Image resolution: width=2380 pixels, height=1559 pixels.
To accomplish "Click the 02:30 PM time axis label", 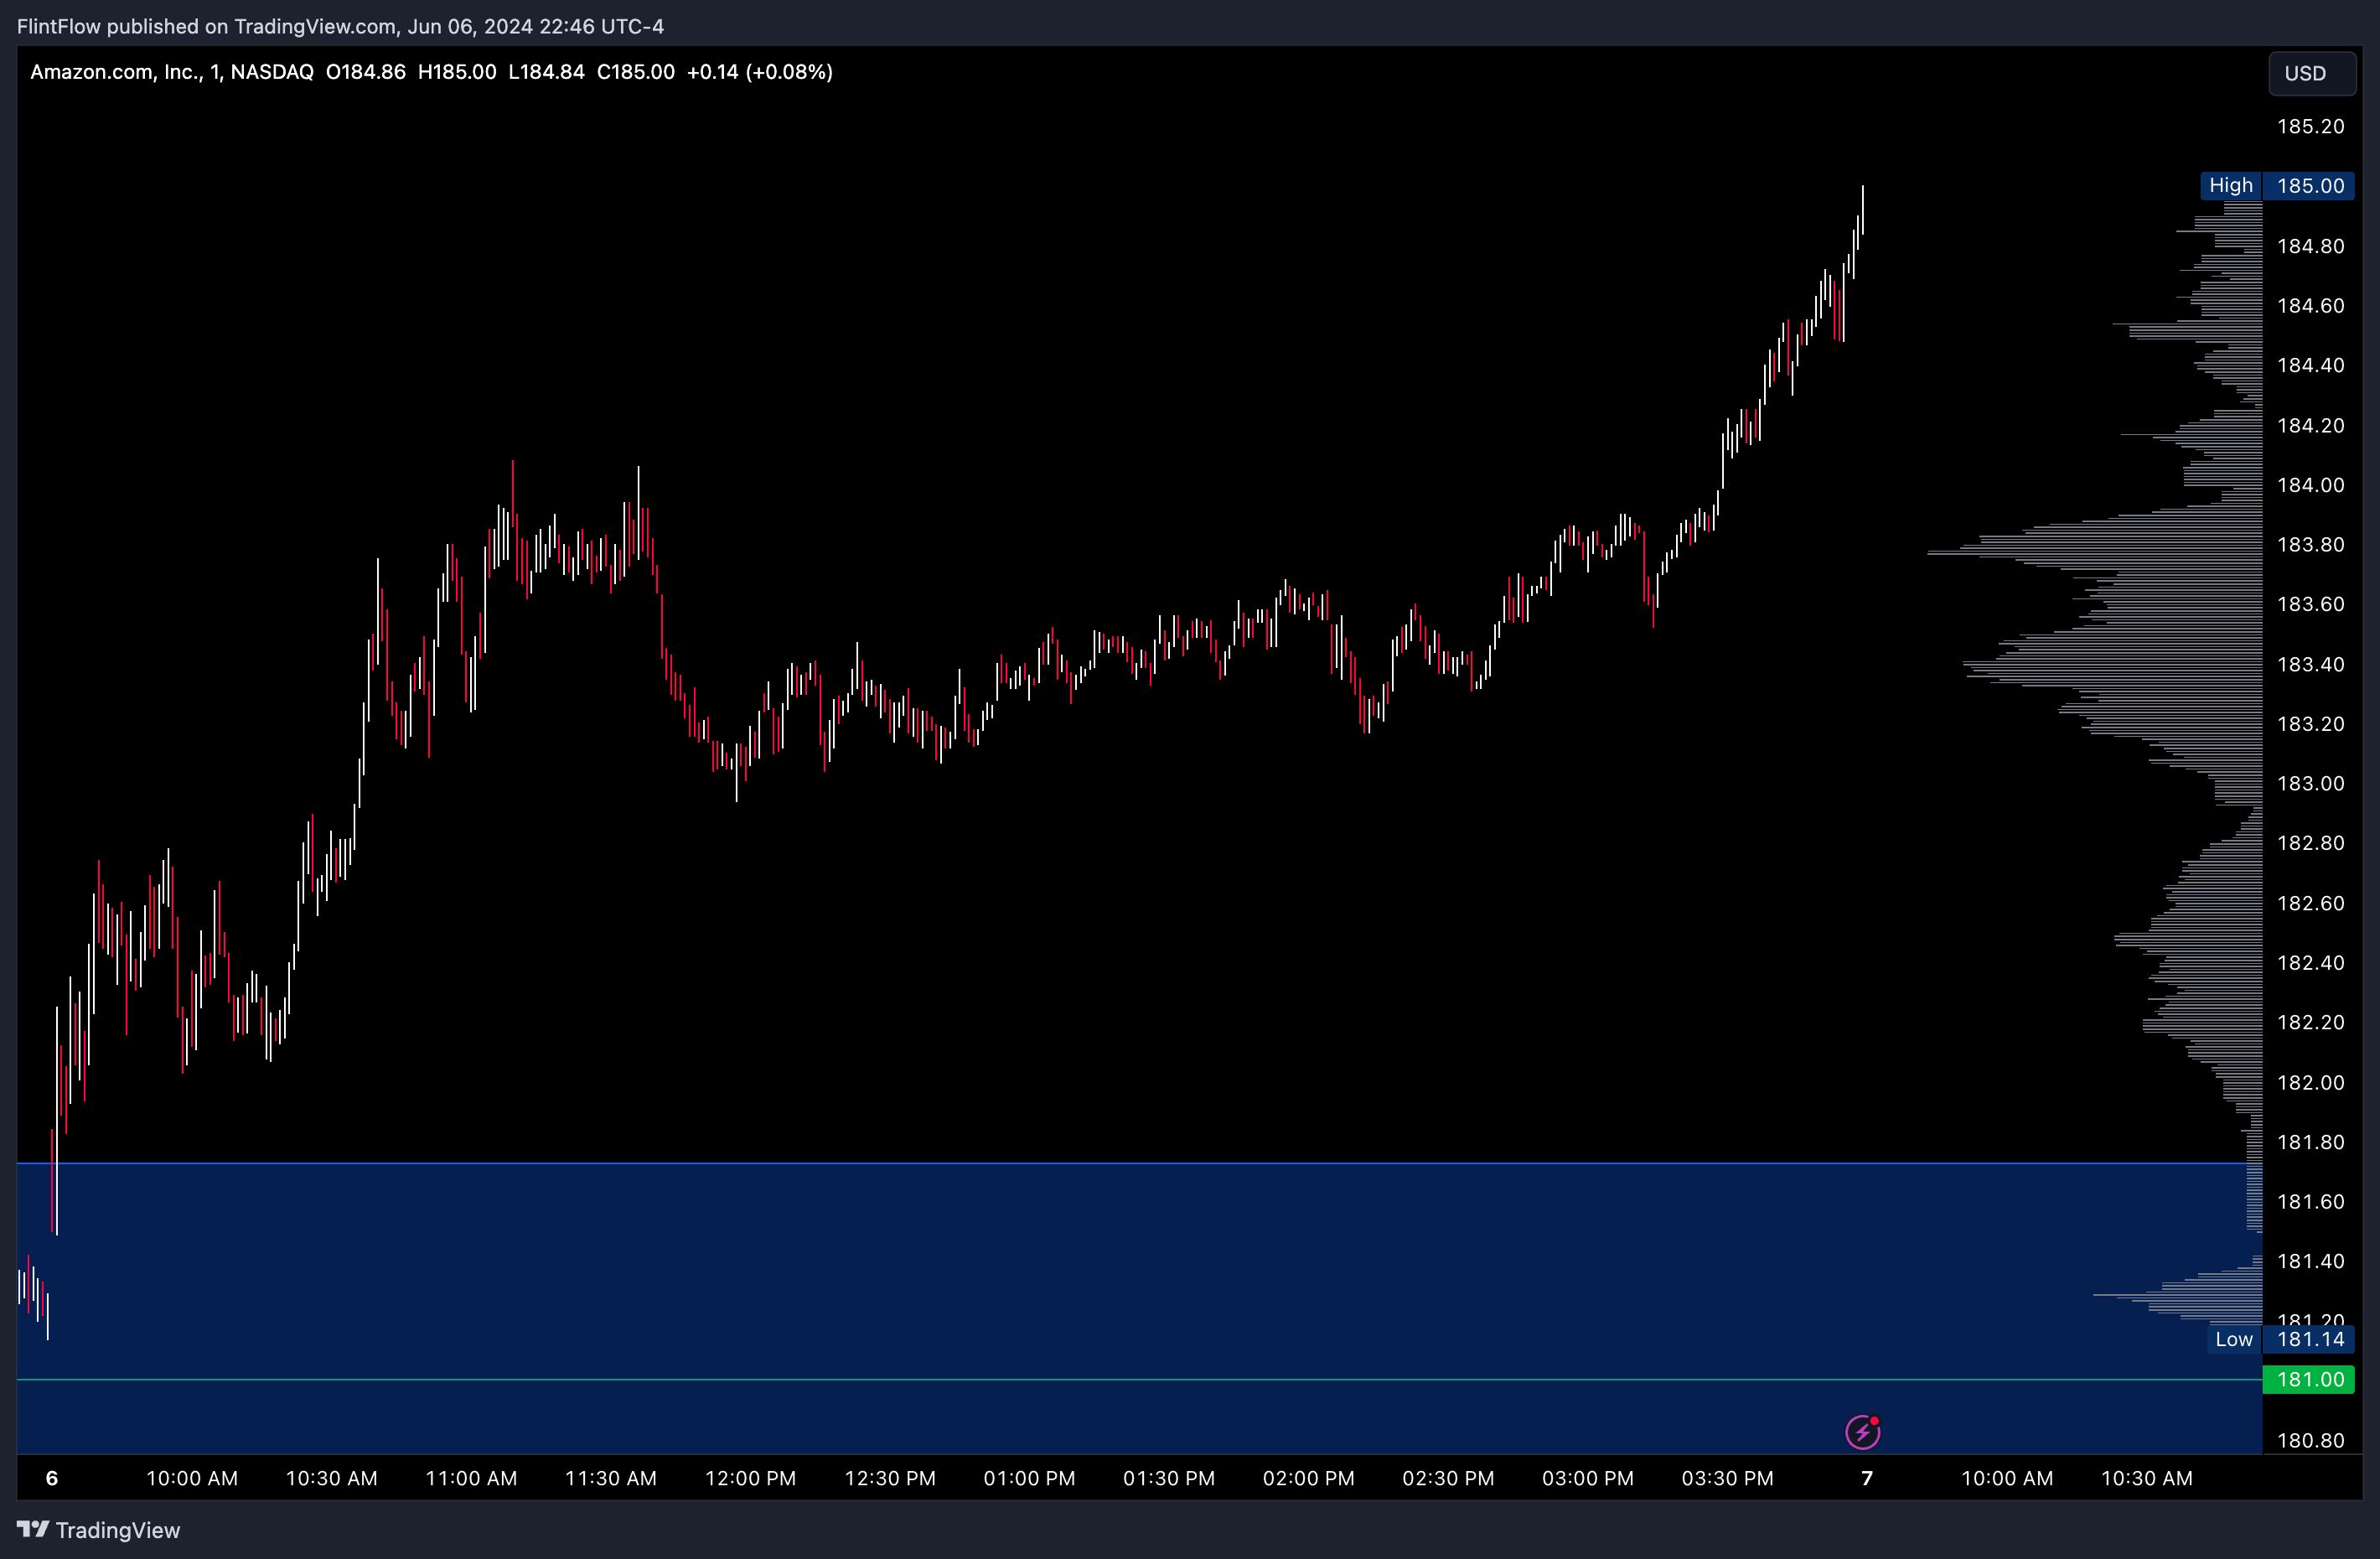I will click(1448, 1478).
